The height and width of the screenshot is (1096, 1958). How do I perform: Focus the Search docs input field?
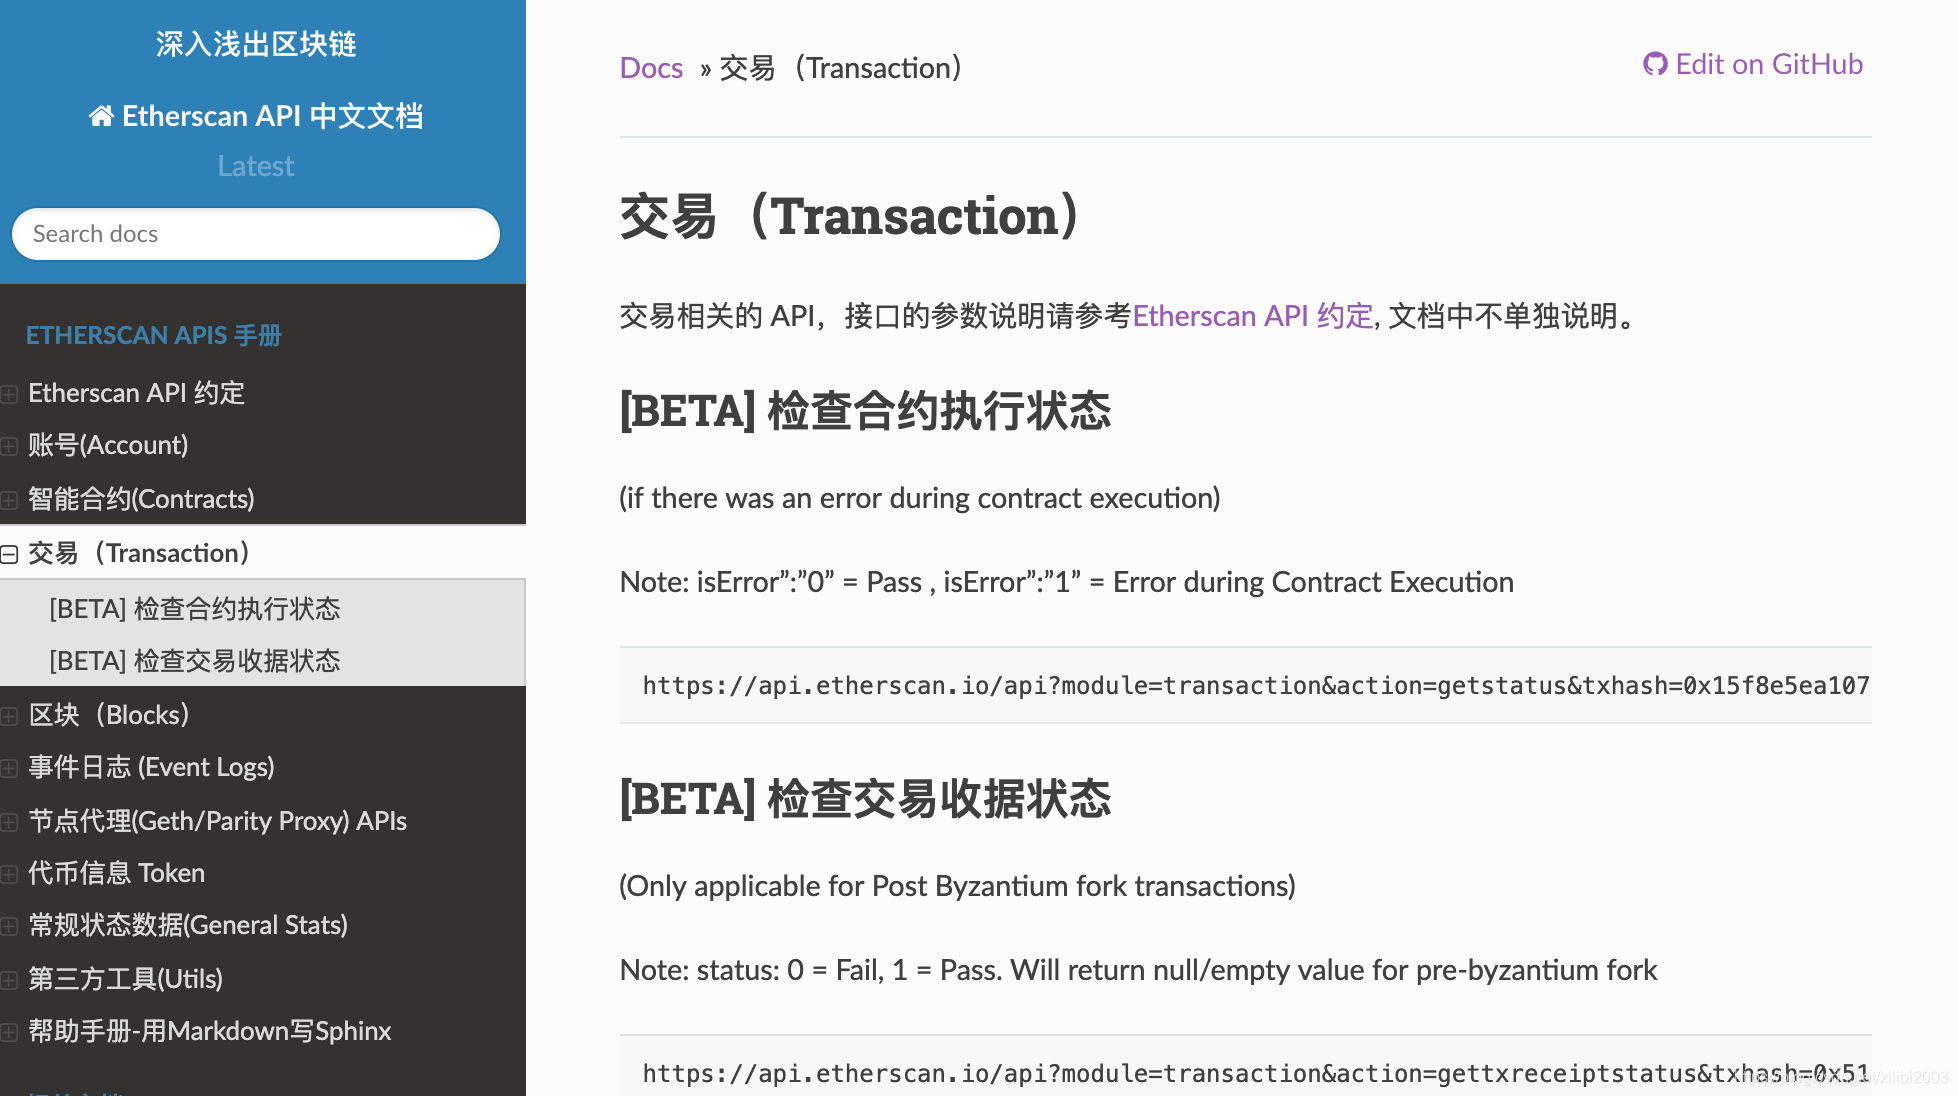tap(255, 234)
